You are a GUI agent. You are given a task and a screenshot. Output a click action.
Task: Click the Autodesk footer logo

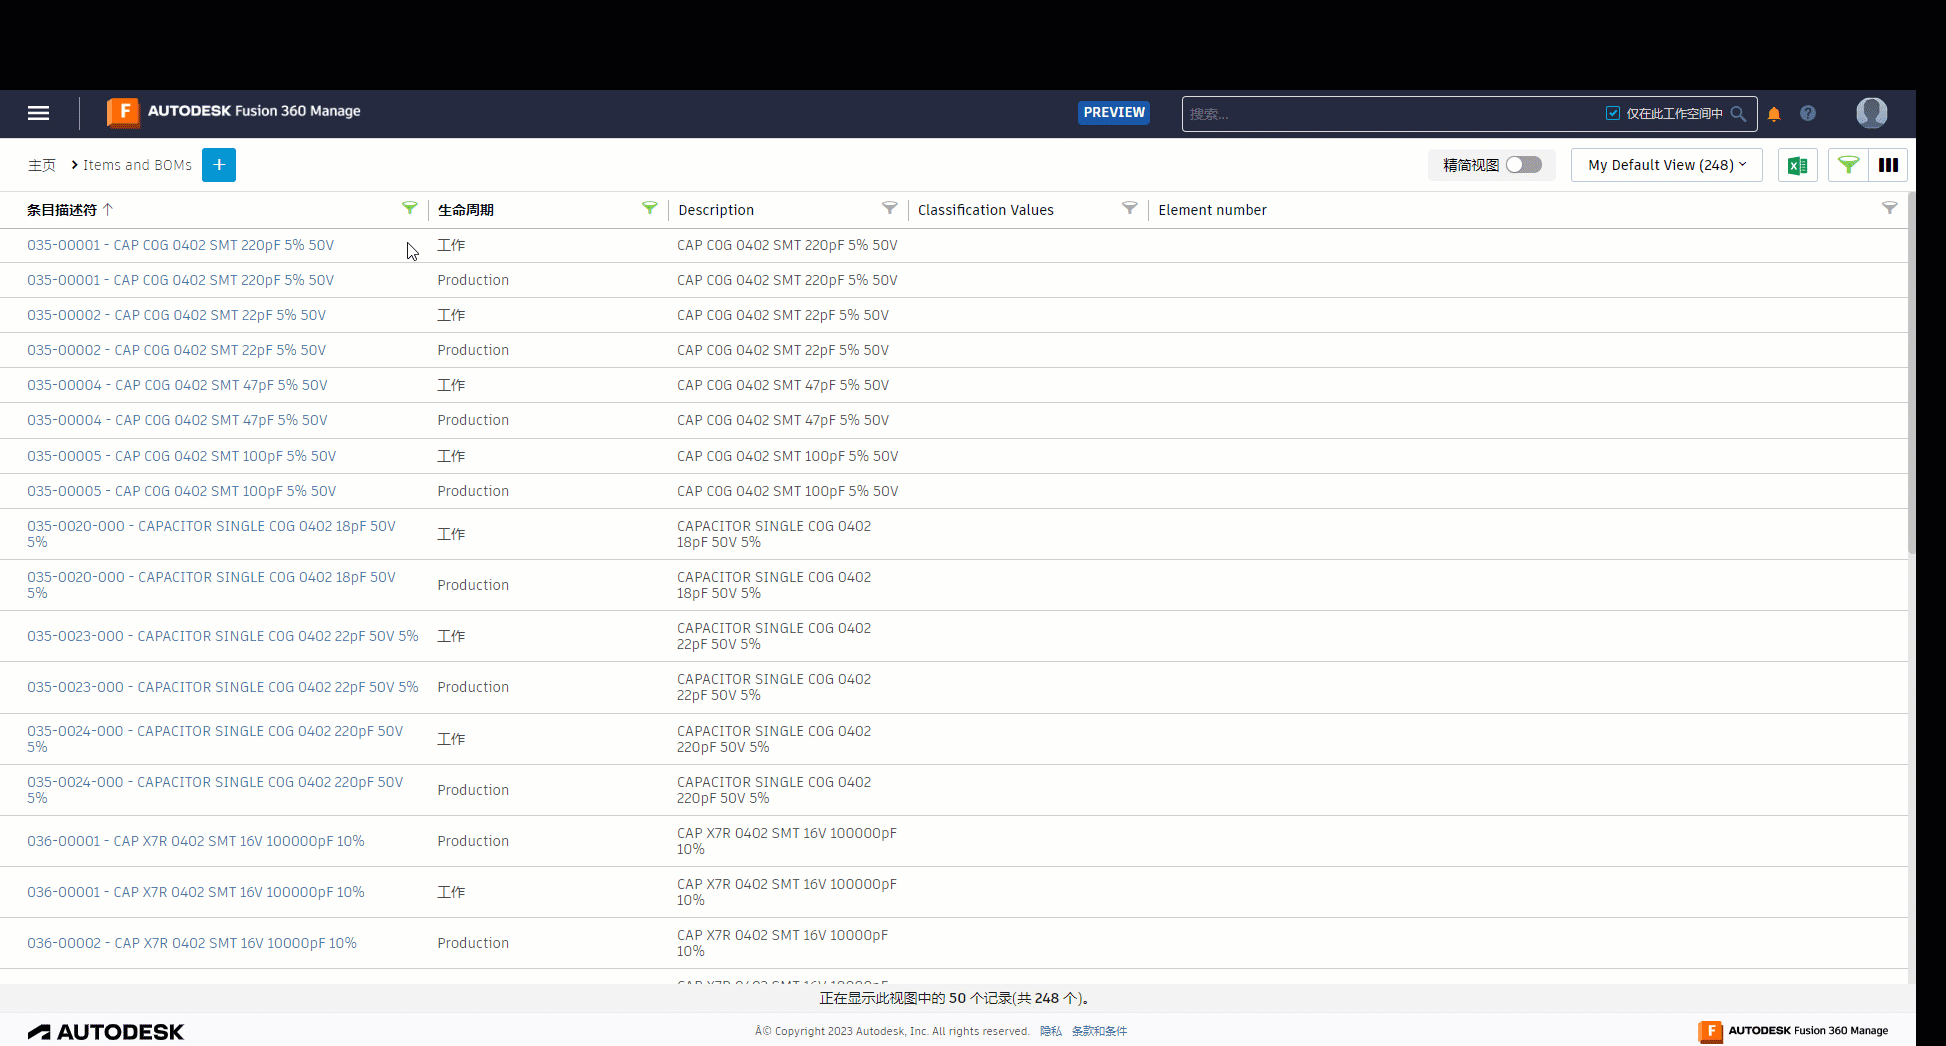106,1032
